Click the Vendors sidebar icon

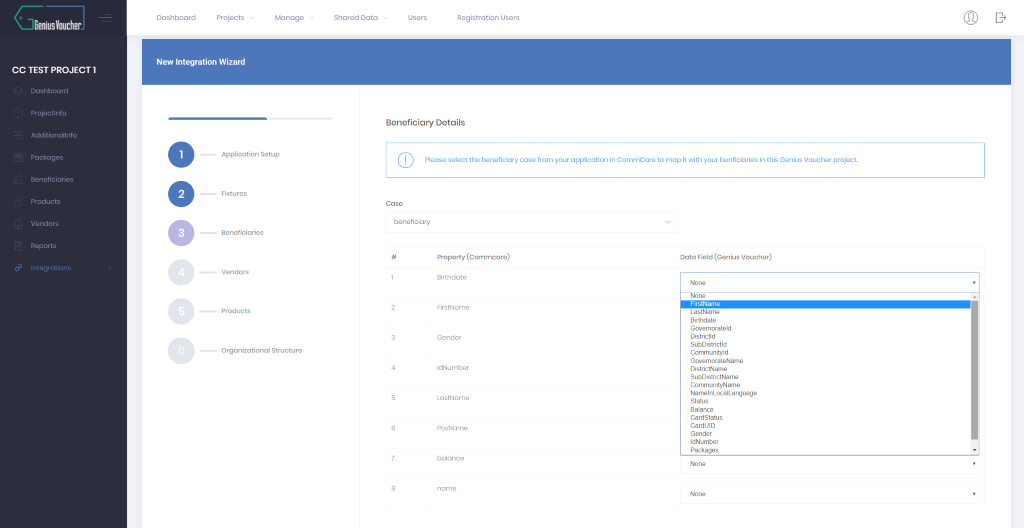(19, 223)
